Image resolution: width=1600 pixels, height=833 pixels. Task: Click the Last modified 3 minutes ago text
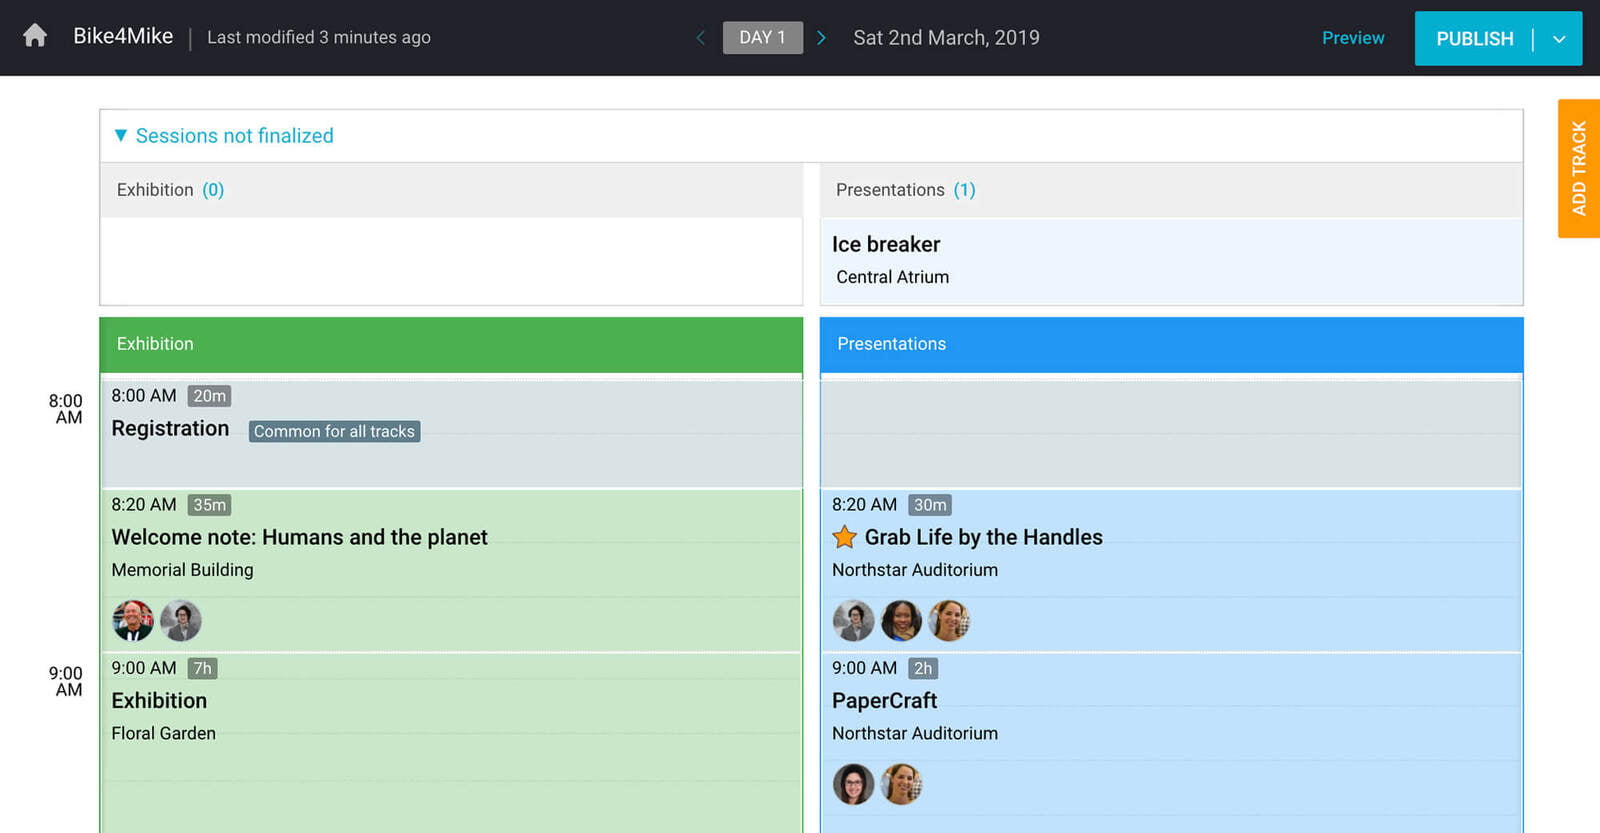[x=319, y=37]
